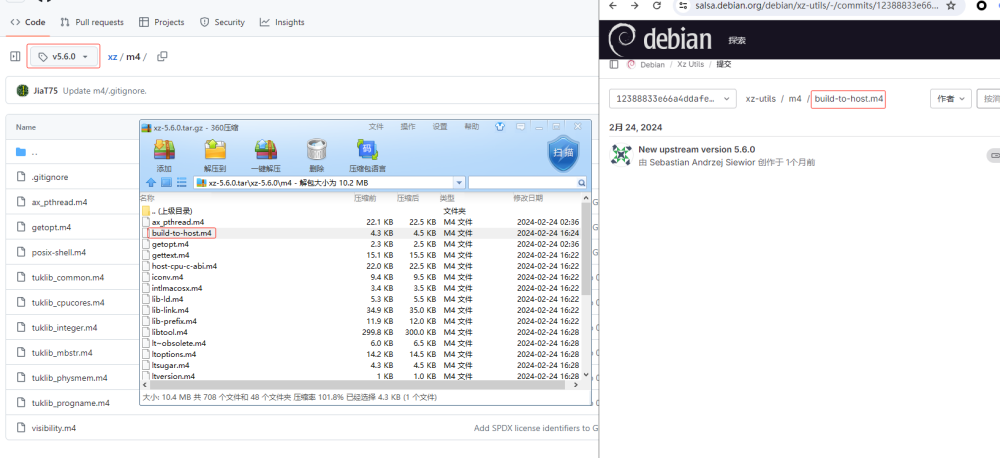Click the search magnifier in 360压缩
Screen dimensions: 1000x458
tap(581, 183)
